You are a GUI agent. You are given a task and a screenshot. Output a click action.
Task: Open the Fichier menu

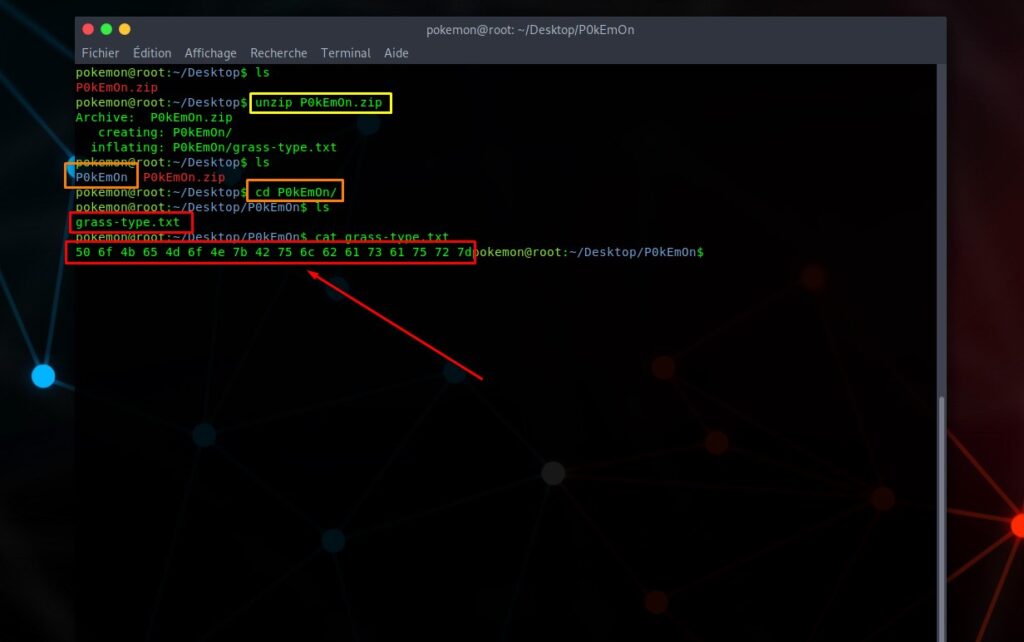pos(99,52)
